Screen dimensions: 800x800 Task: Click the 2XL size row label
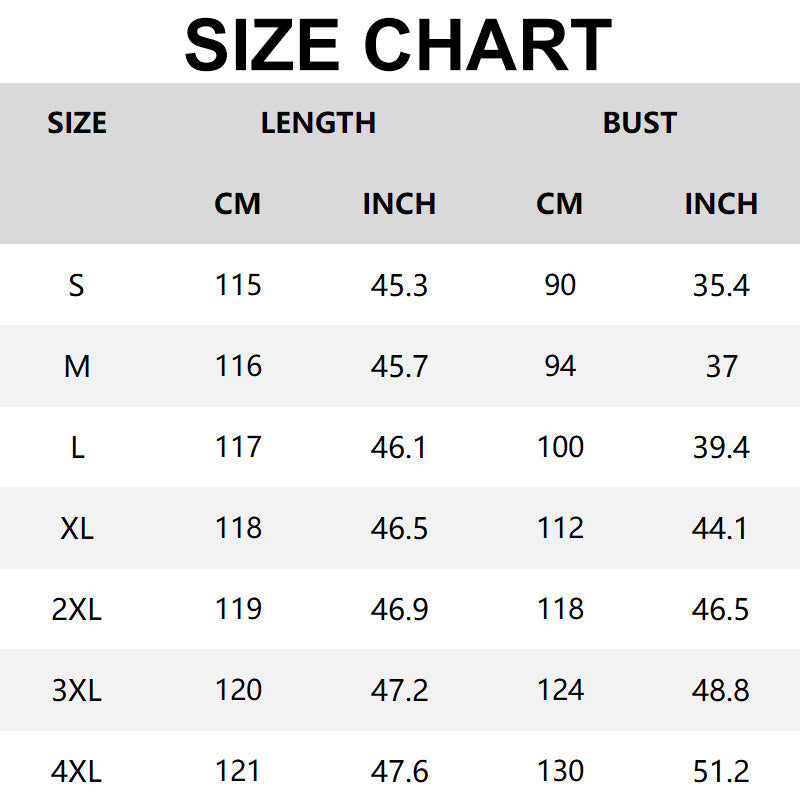click(x=77, y=609)
